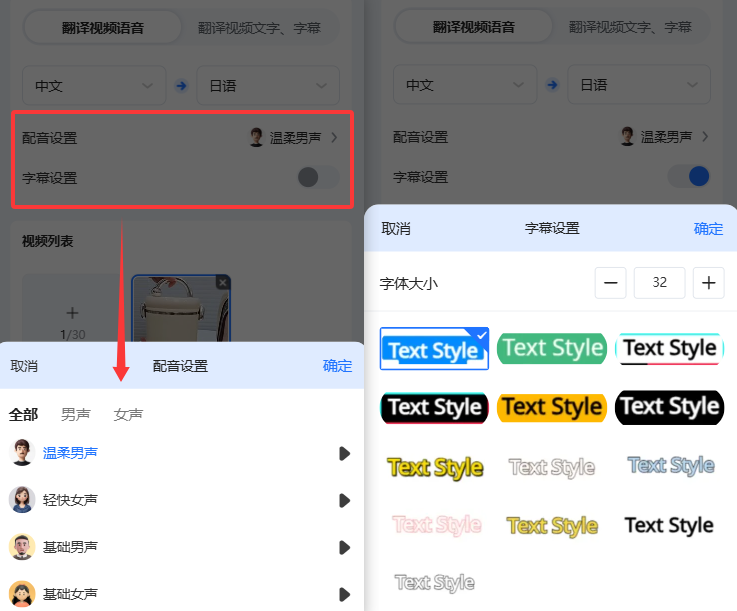Screen dimensions: 737x611
Task: Select gold outlined Text Style, fourth row
Action: pyautogui.click(x=552, y=526)
